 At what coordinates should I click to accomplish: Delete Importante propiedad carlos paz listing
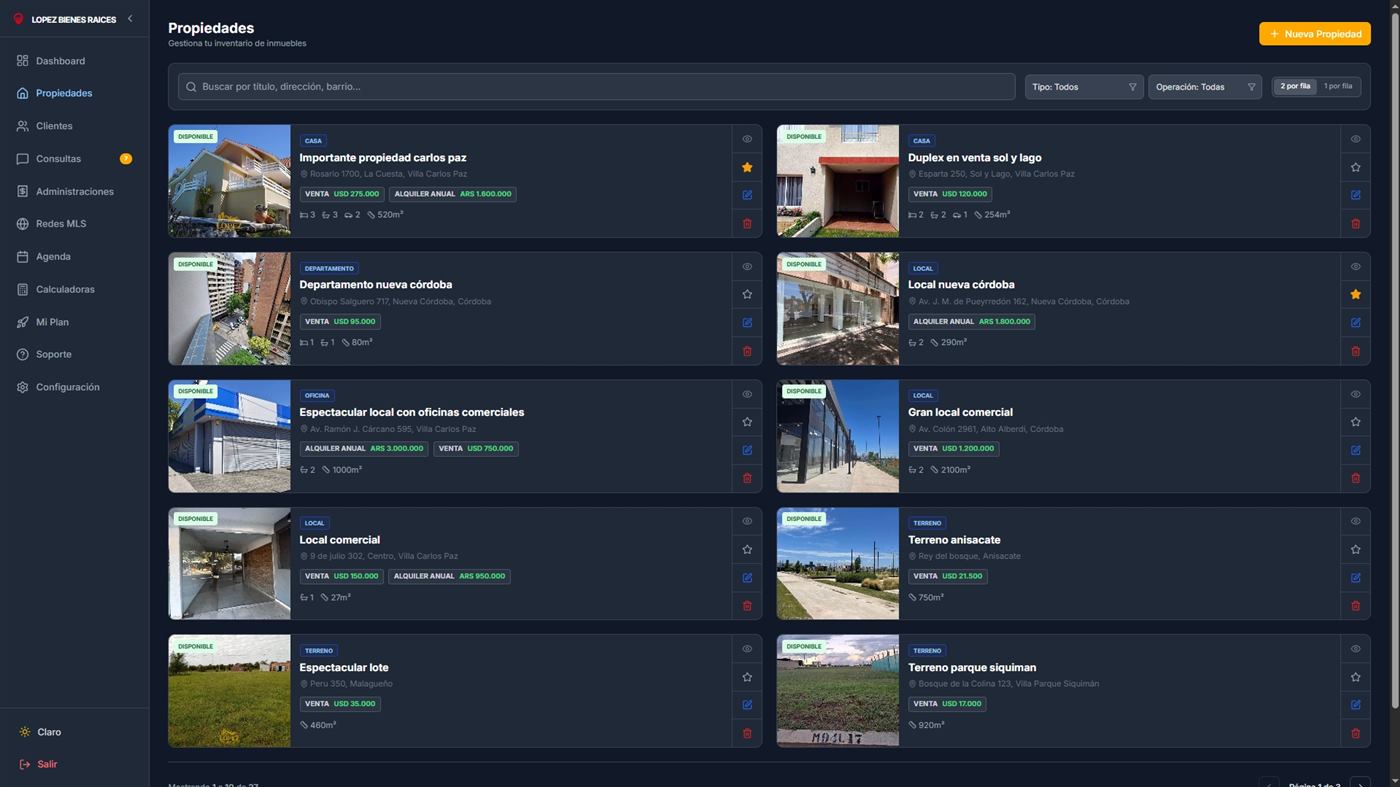(x=747, y=223)
